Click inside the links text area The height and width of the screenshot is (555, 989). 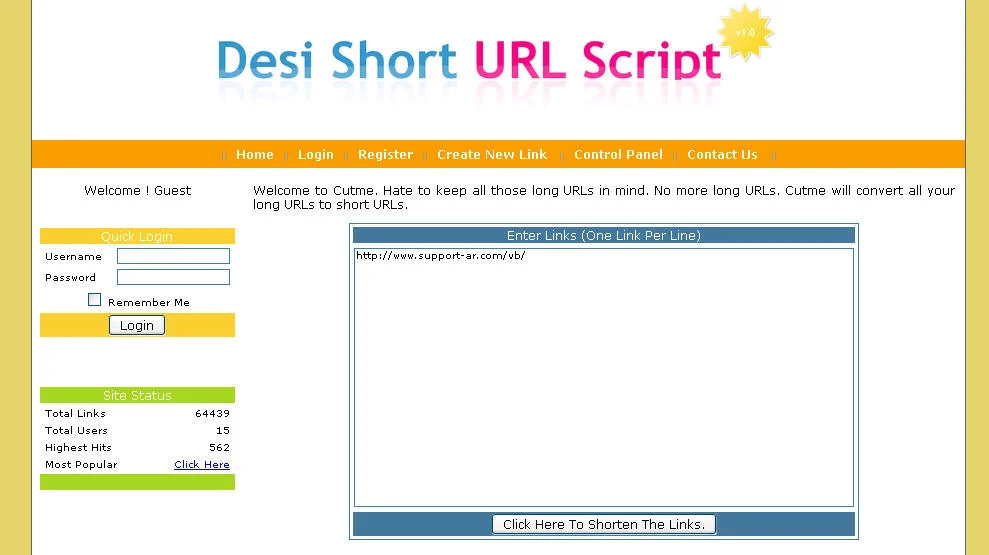603,380
